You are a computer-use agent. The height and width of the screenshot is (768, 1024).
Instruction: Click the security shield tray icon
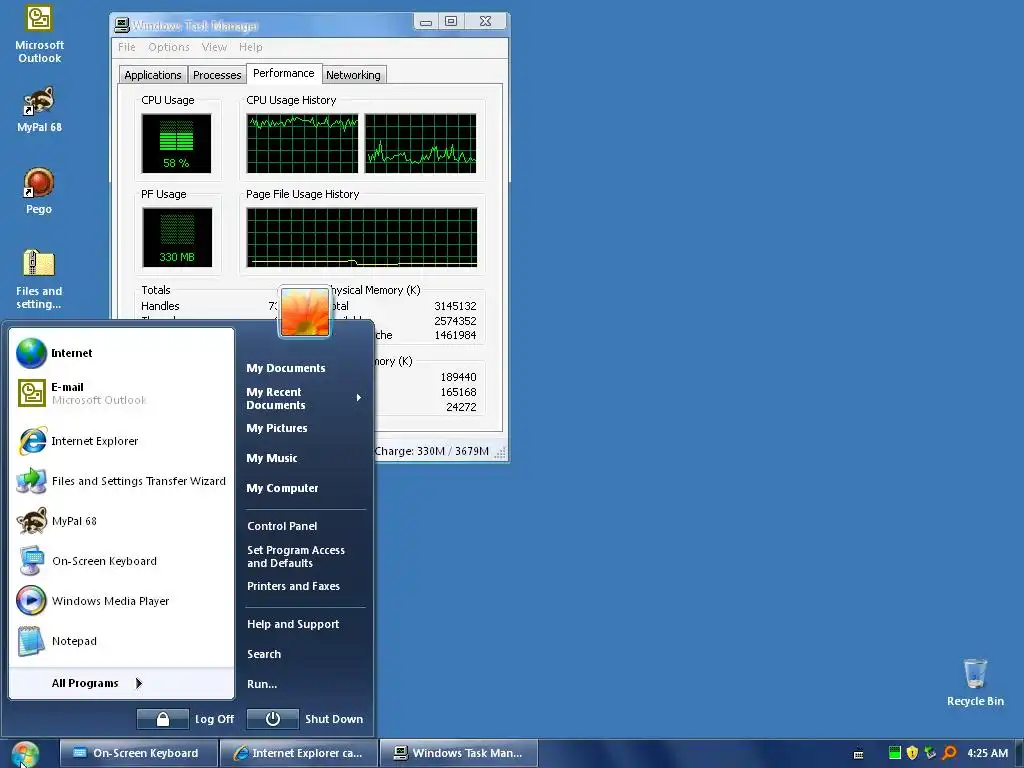click(x=912, y=753)
